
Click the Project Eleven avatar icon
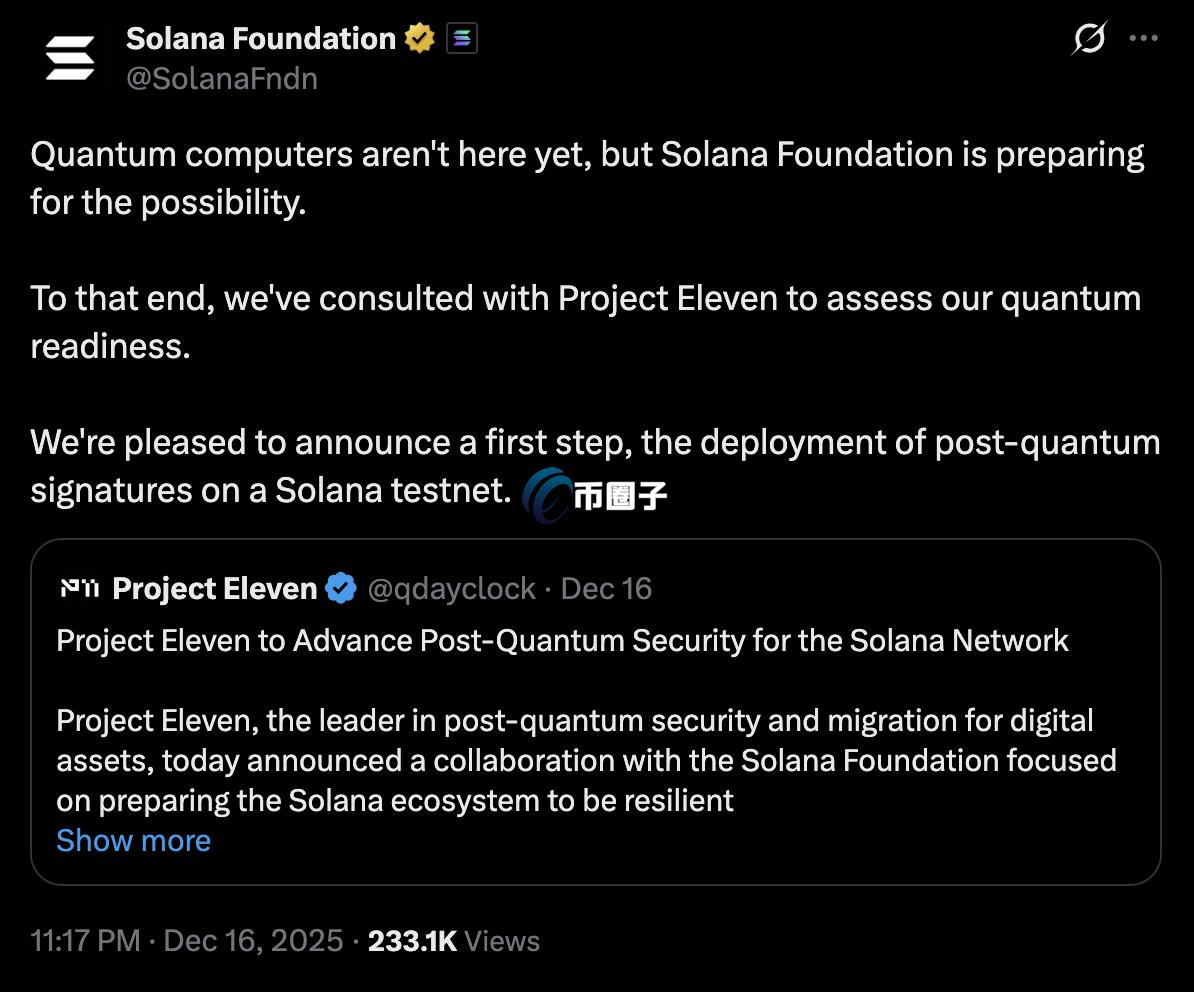tap(78, 589)
